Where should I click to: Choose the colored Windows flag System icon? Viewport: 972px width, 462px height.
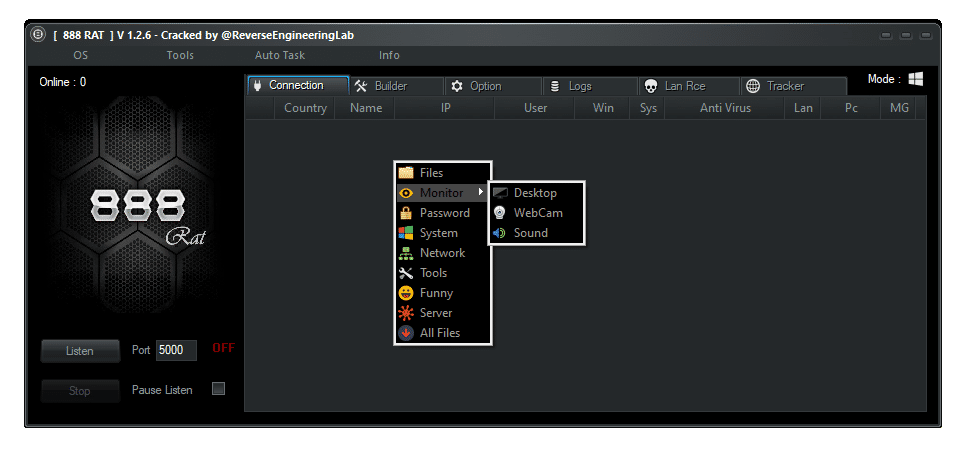click(406, 233)
